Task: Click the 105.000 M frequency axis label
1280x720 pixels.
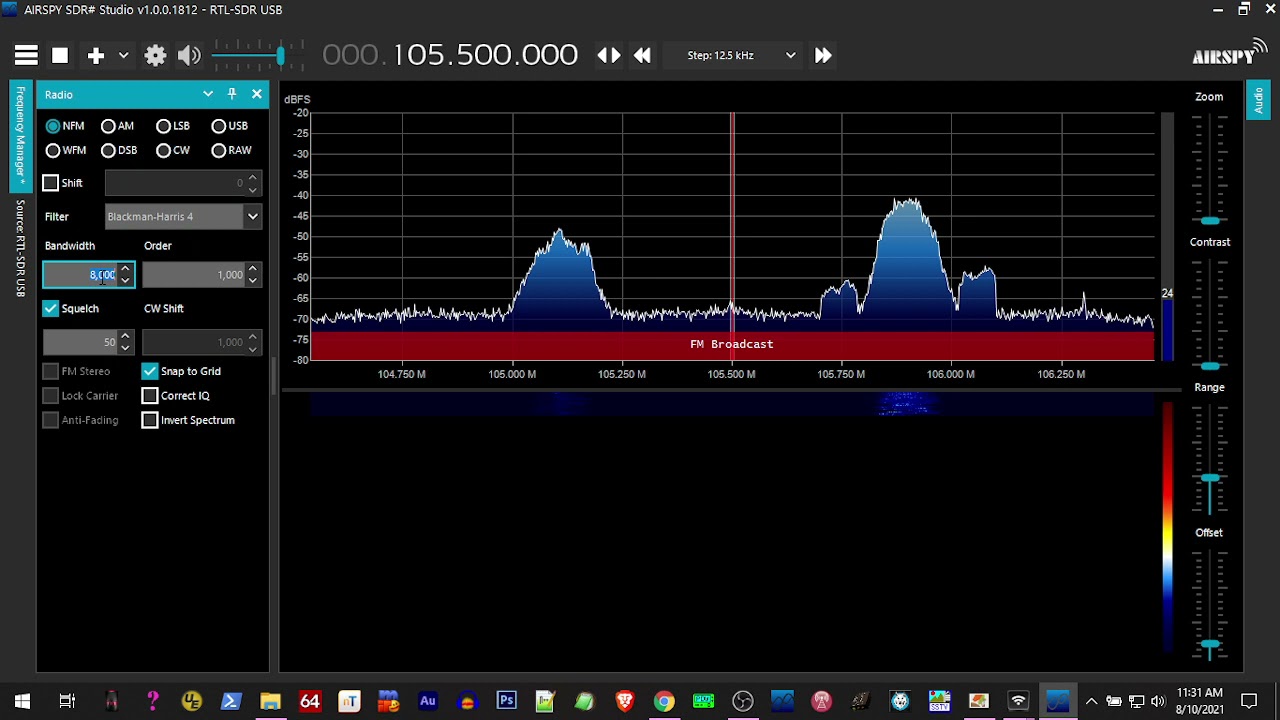Action: pyautogui.click(x=512, y=374)
